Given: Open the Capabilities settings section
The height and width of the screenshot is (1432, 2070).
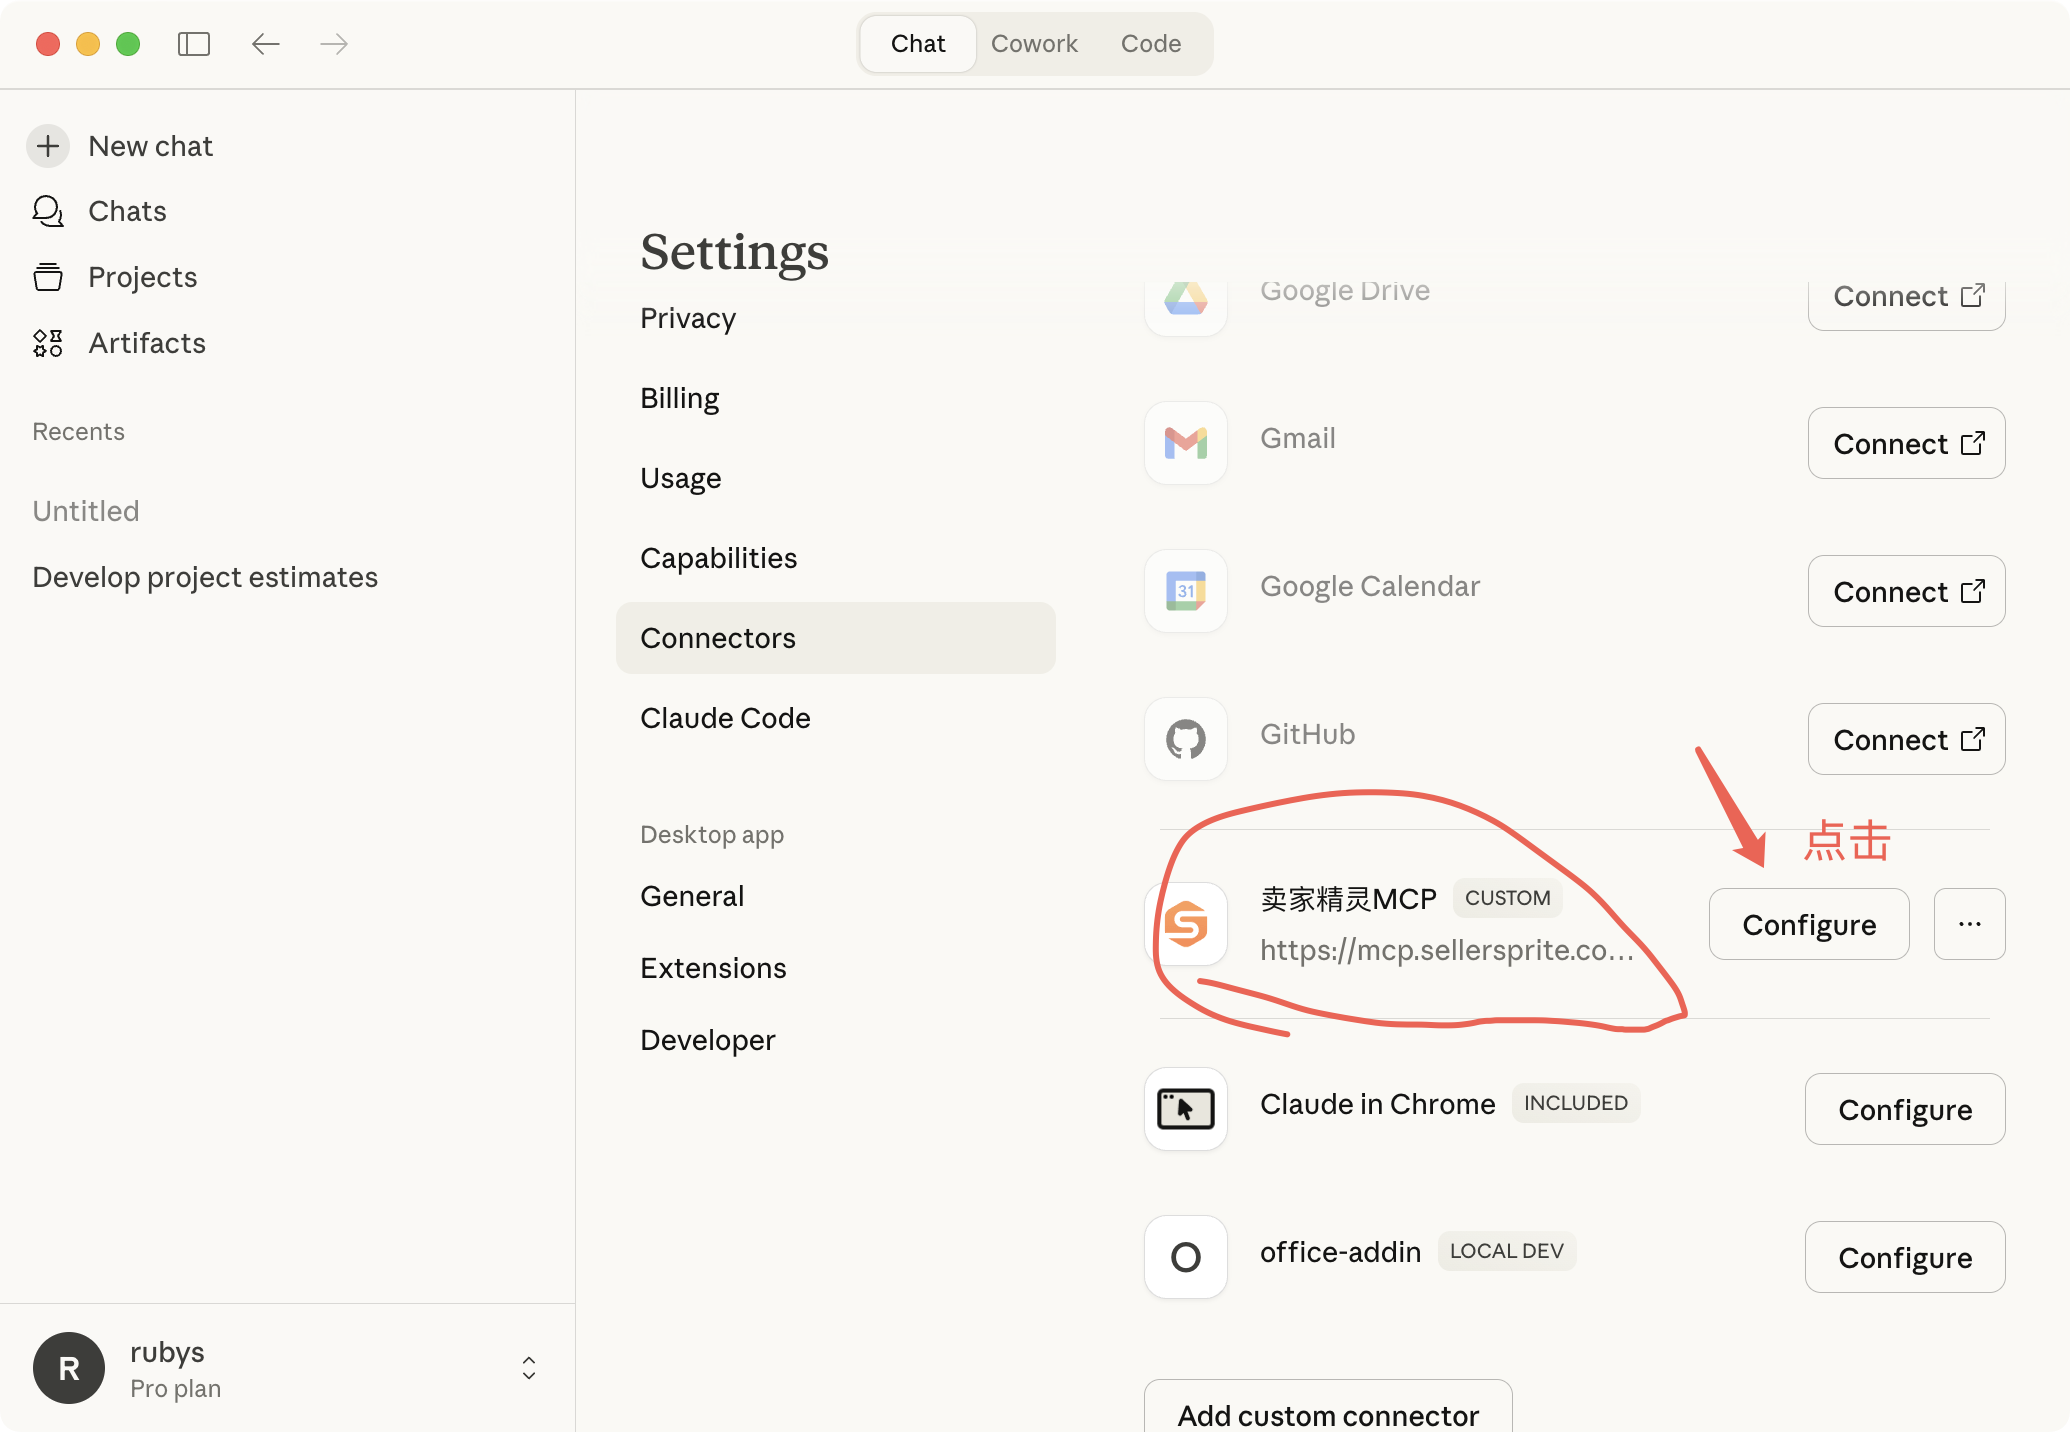Looking at the screenshot, I should pyautogui.click(x=718, y=558).
